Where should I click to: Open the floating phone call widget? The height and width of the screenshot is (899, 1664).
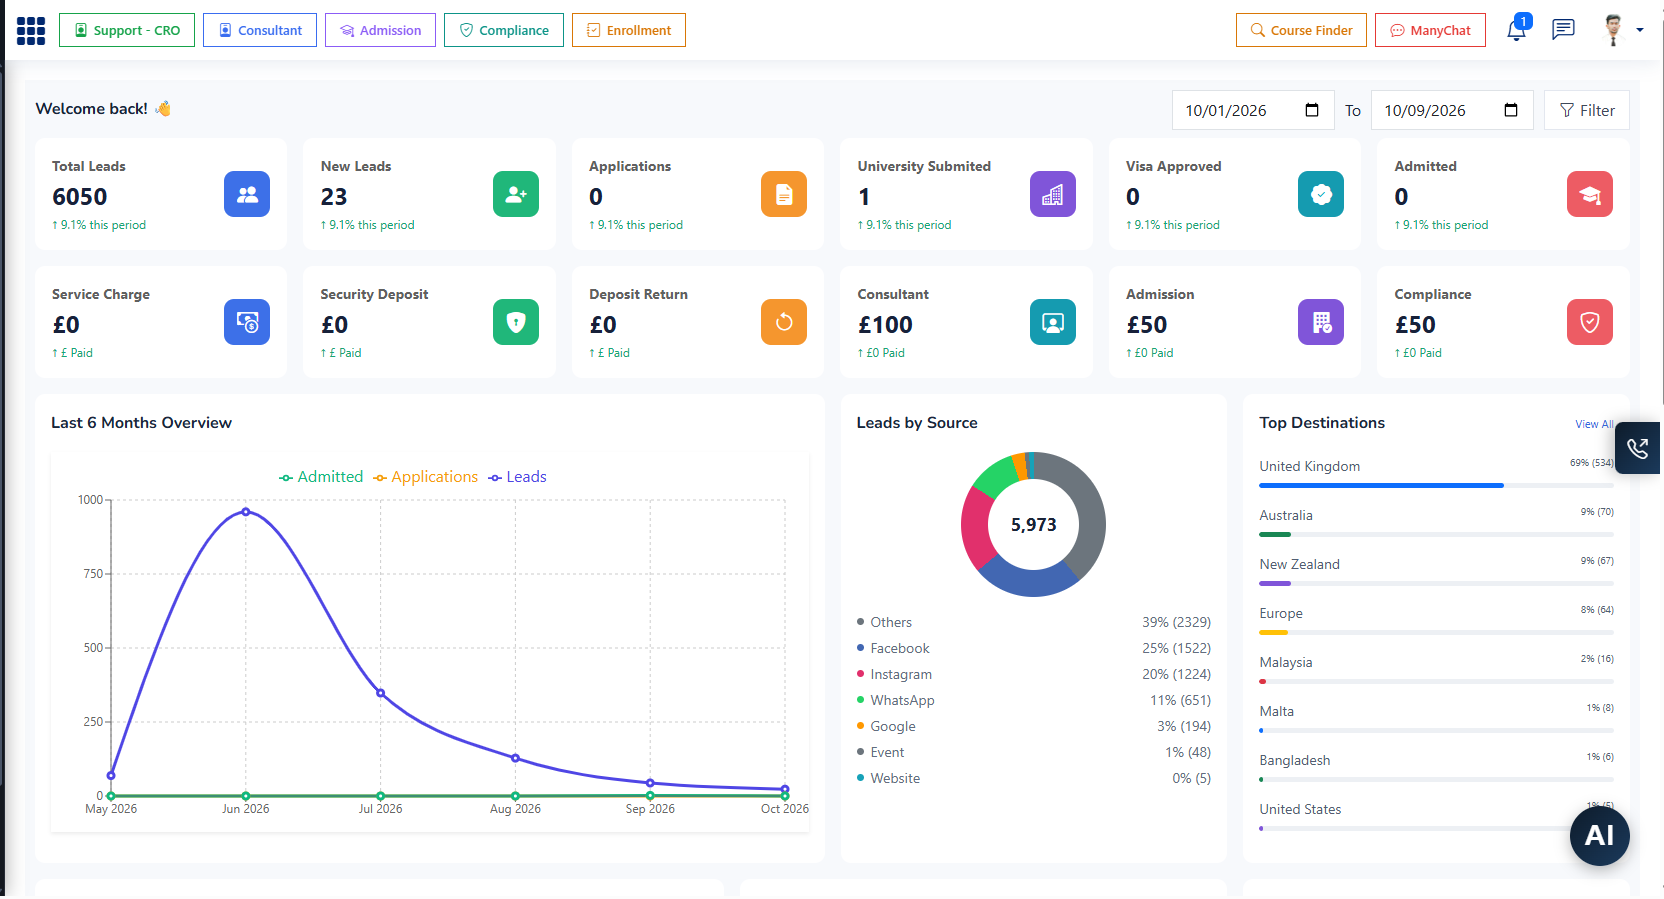click(x=1638, y=448)
